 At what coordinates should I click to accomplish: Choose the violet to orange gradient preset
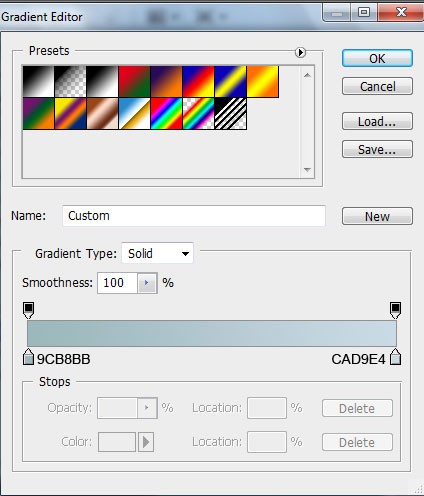166,82
